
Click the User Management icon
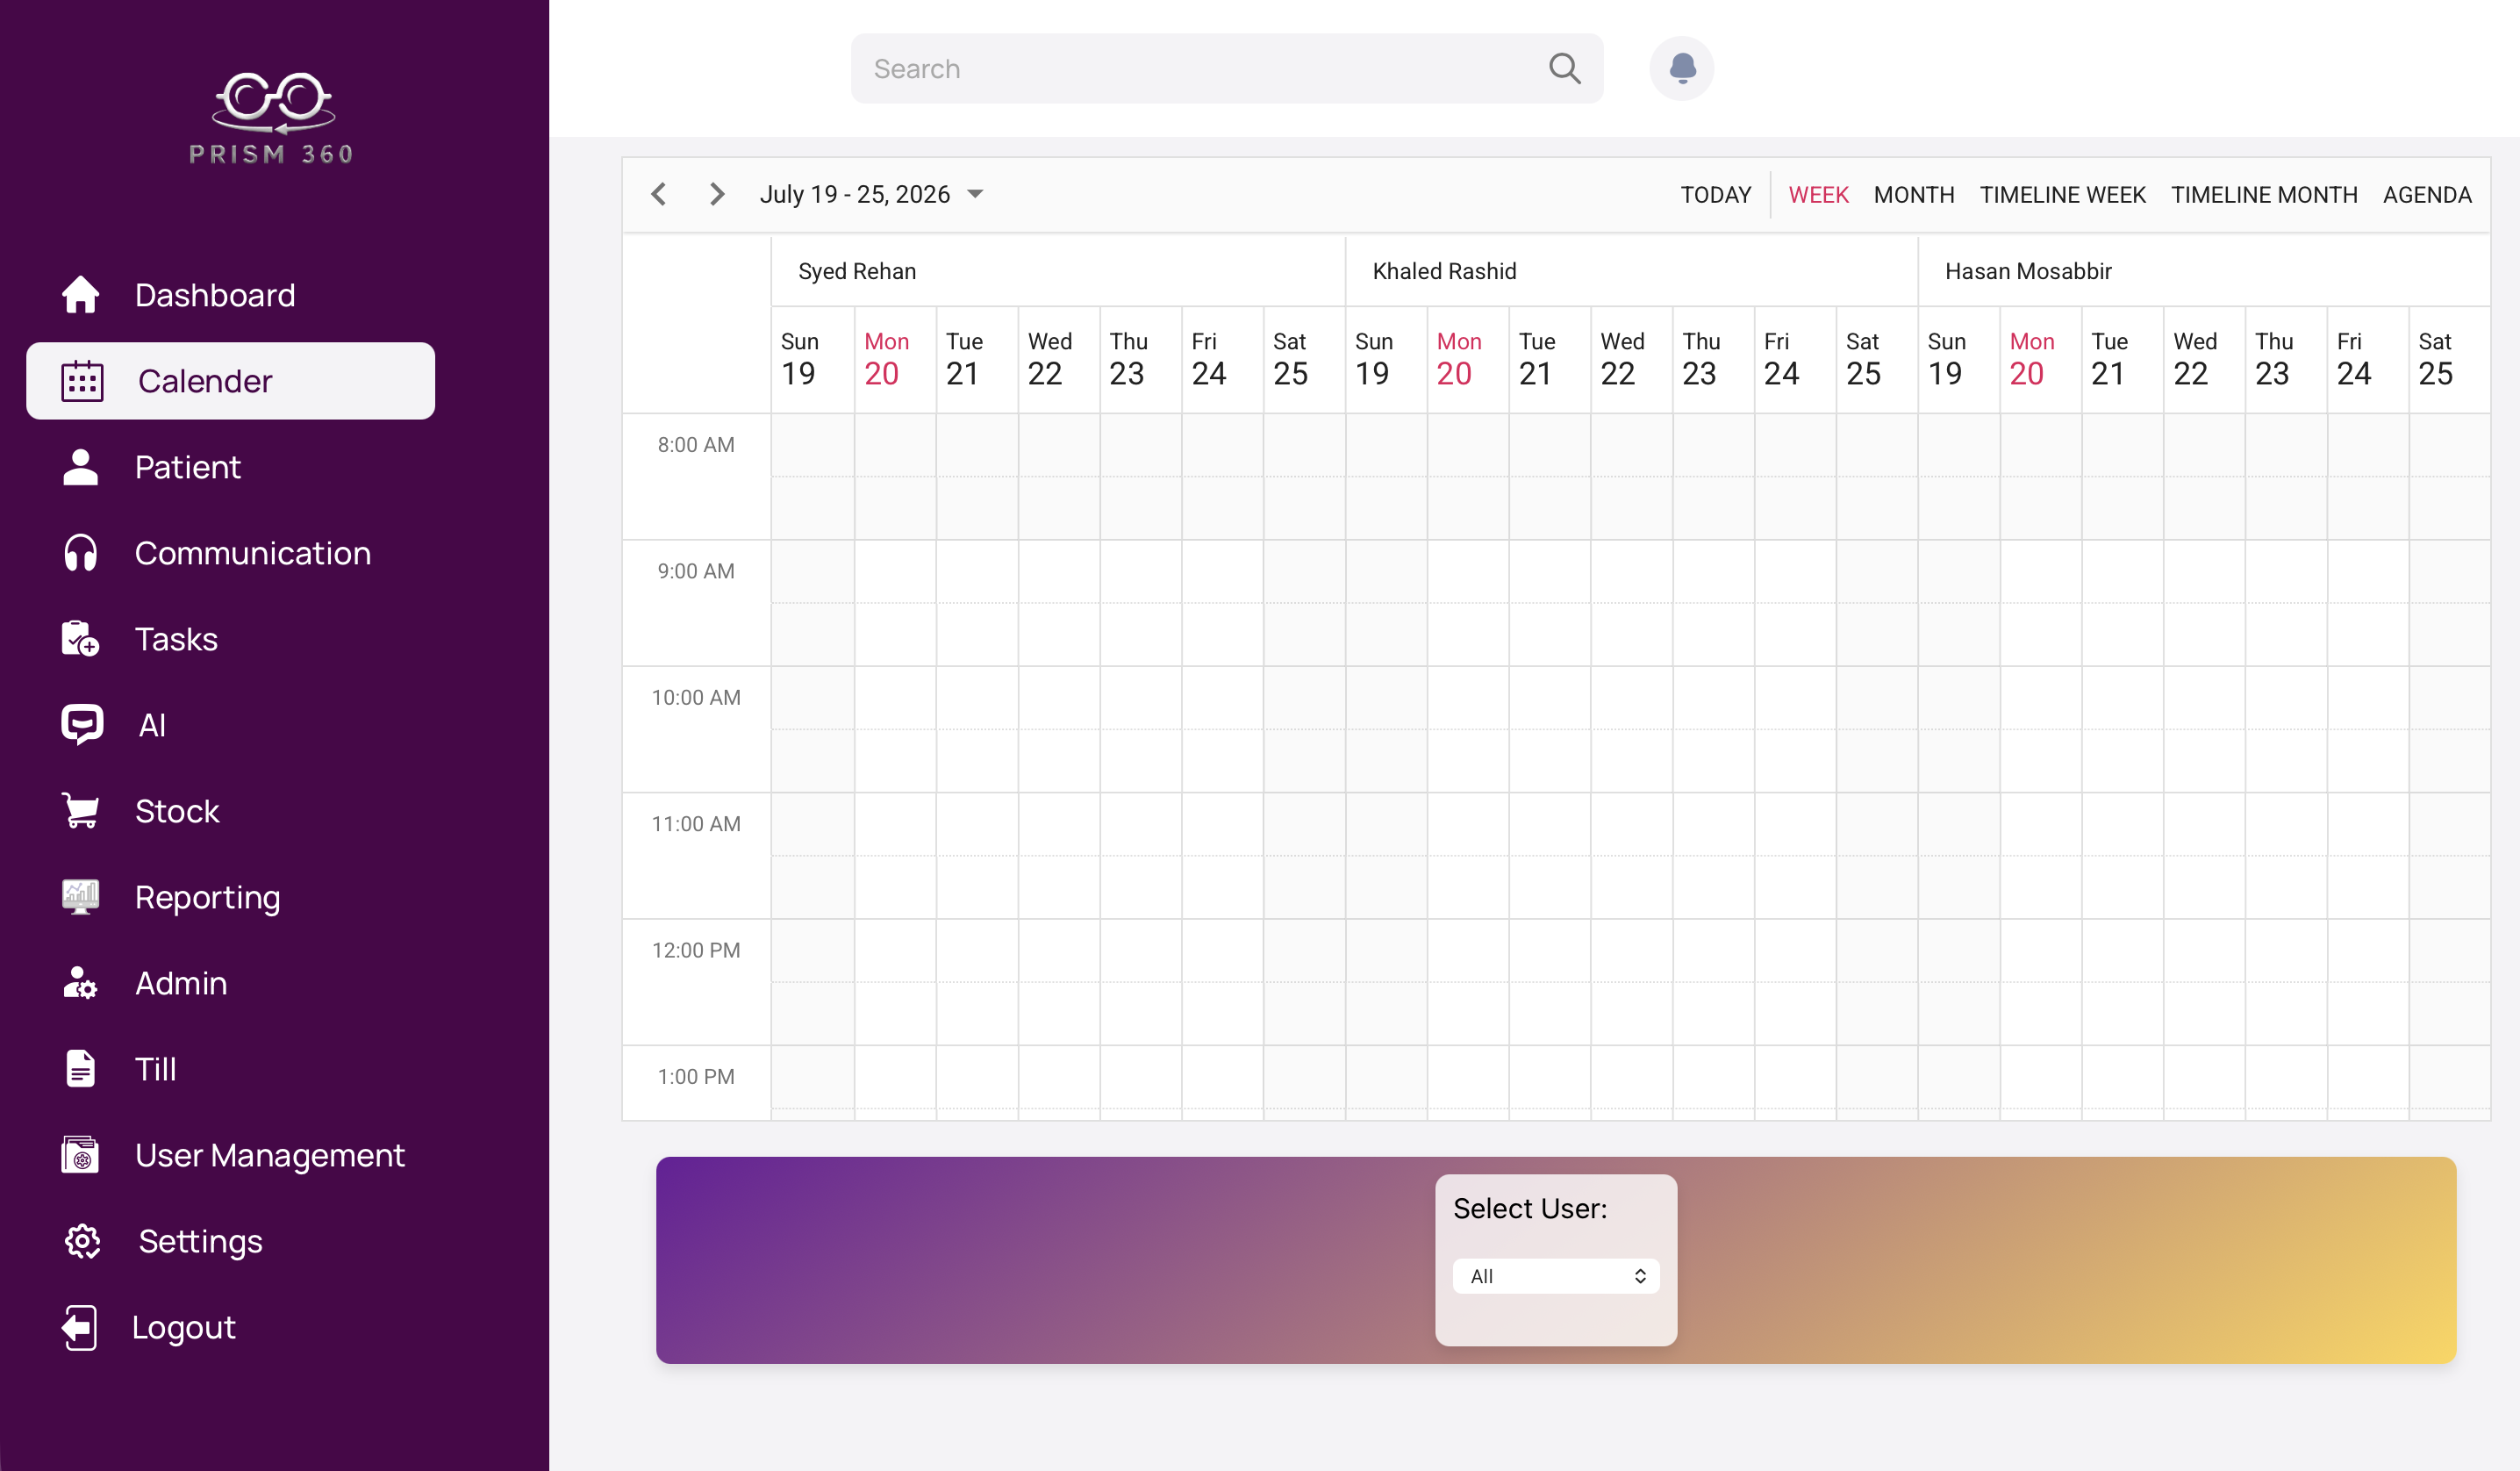pos(81,1155)
